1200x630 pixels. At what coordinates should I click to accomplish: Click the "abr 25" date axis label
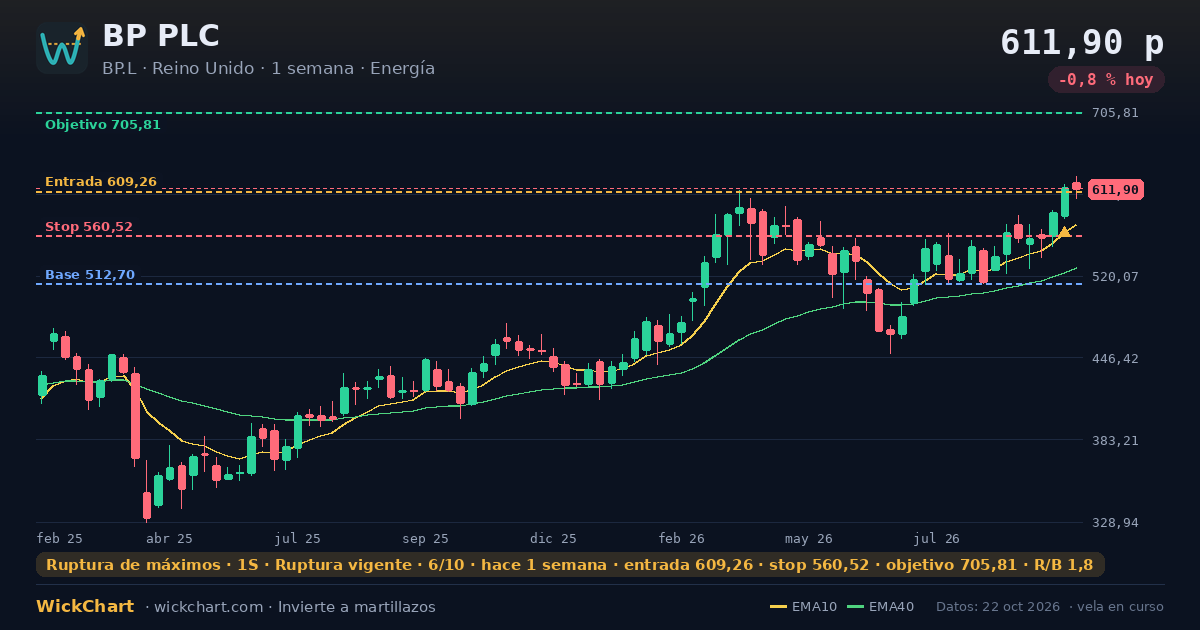(x=170, y=538)
